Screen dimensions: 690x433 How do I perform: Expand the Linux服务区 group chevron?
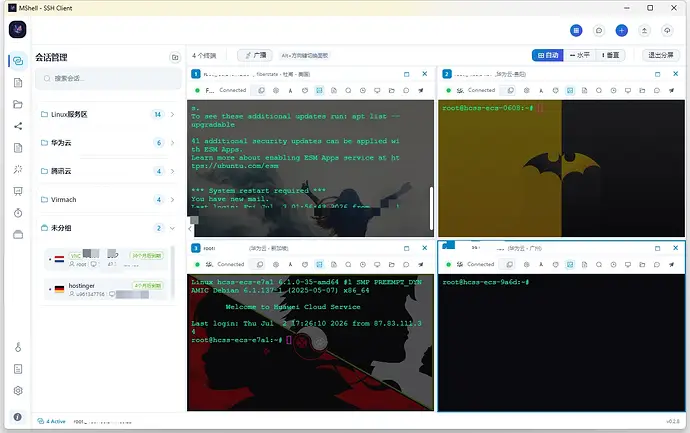pos(172,114)
